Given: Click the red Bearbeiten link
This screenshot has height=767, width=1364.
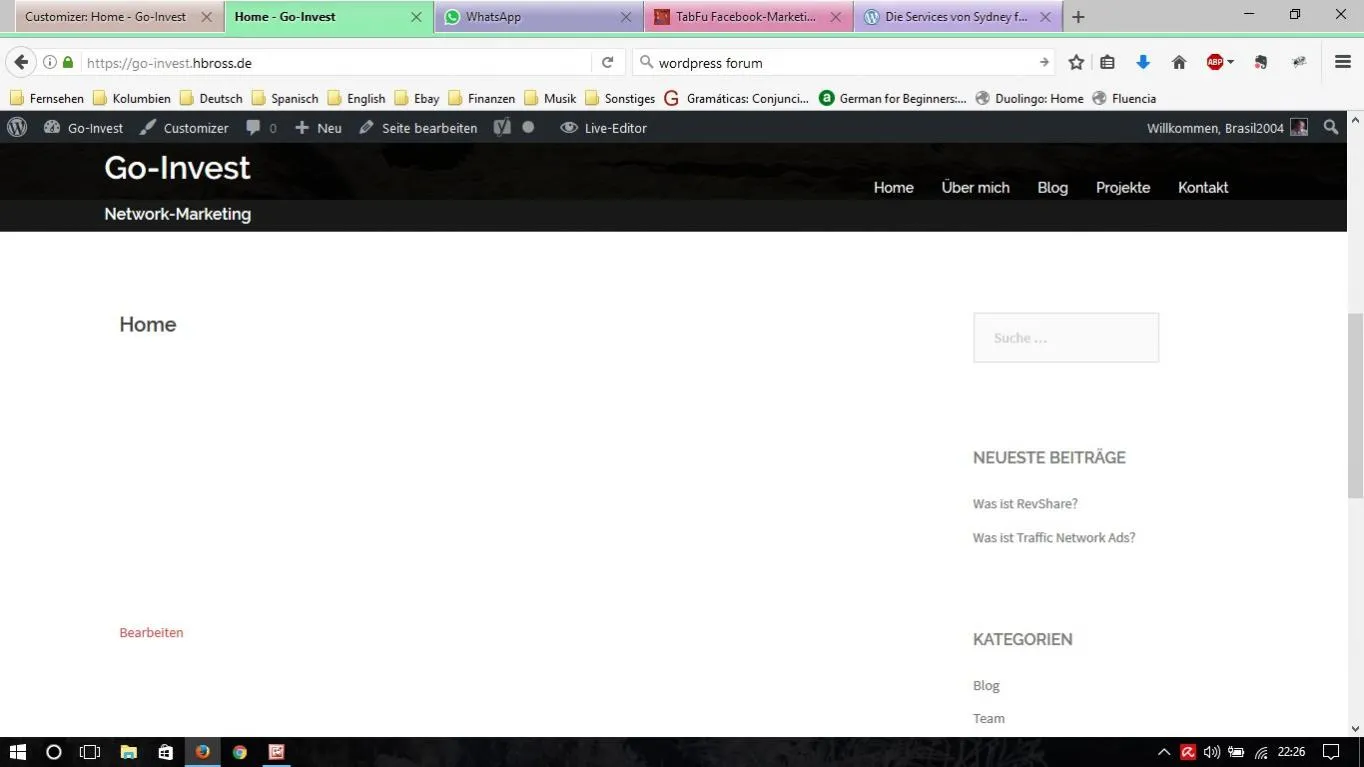Looking at the screenshot, I should (151, 632).
